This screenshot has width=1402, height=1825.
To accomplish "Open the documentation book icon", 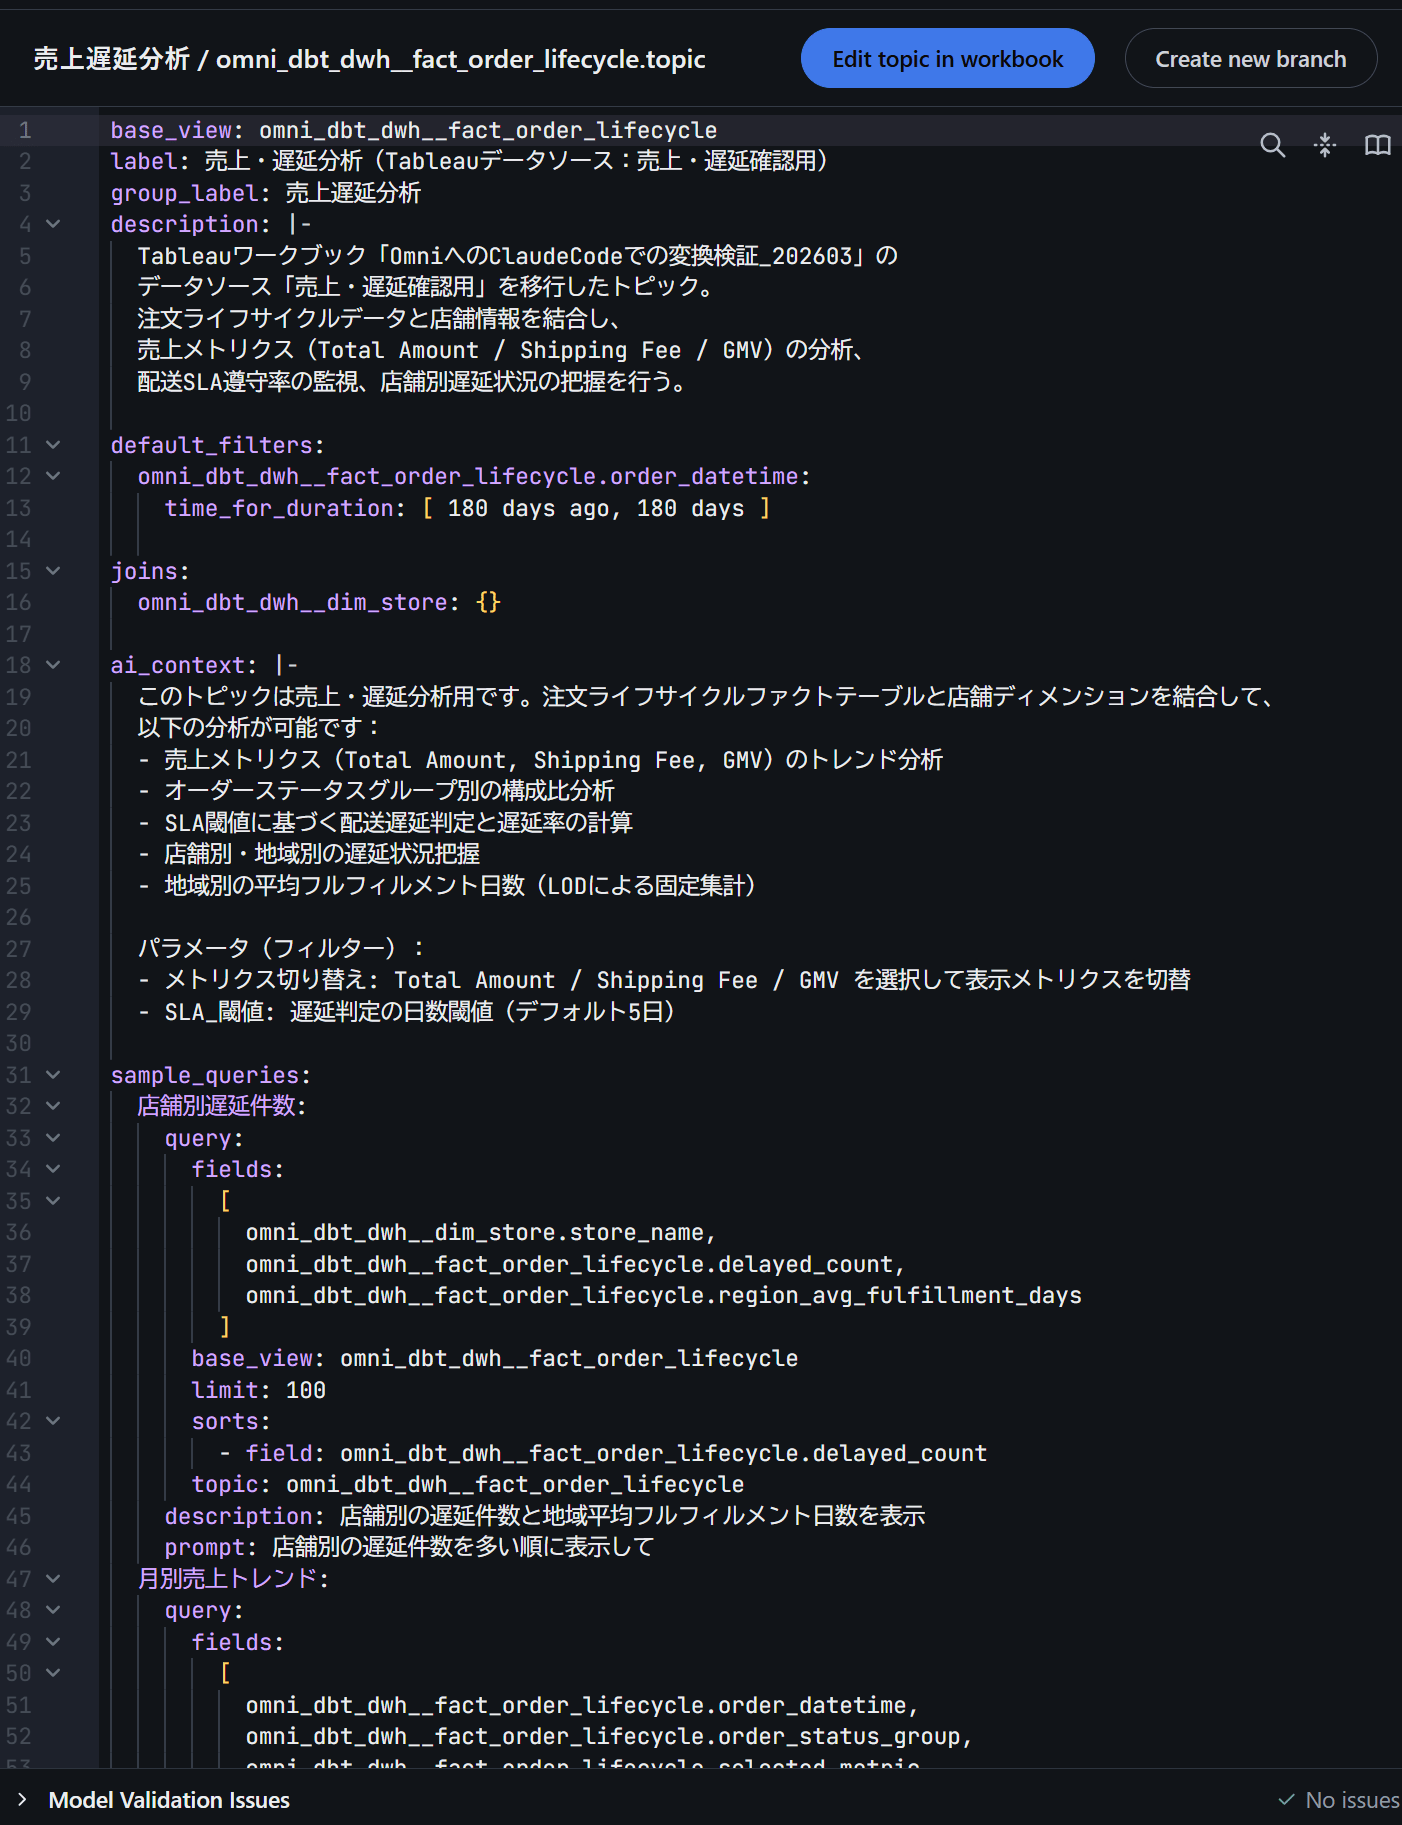I will click(1377, 145).
